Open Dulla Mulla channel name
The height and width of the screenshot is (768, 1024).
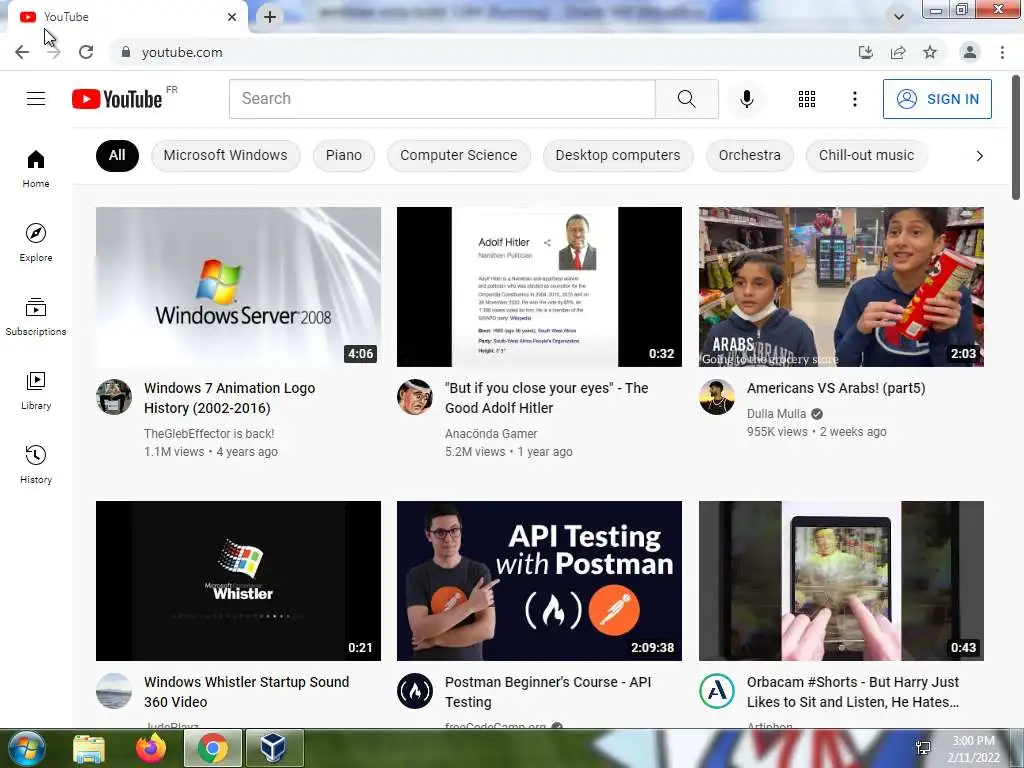[776, 413]
